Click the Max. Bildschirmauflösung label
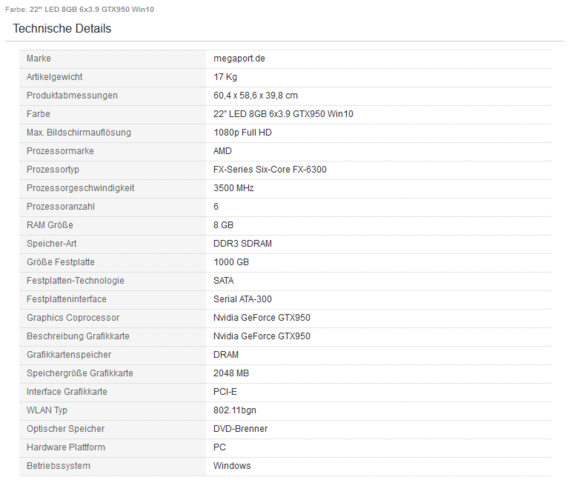The height and width of the screenshot is (480, 581). coord(79,133)
